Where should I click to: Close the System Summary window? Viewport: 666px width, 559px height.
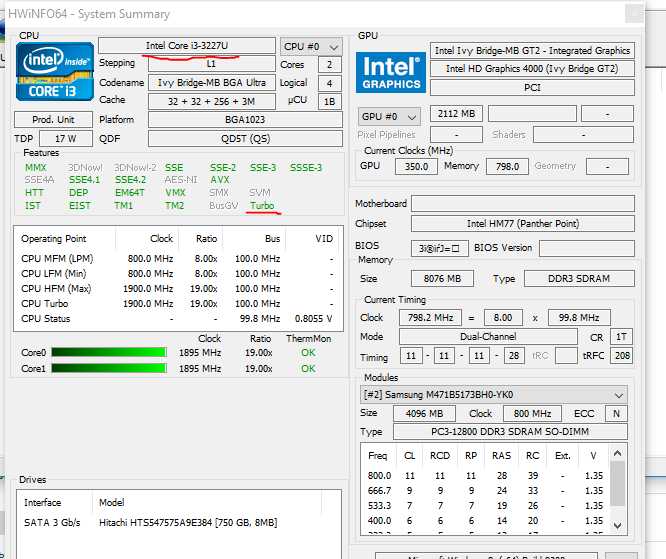click(x=634, y=14)
